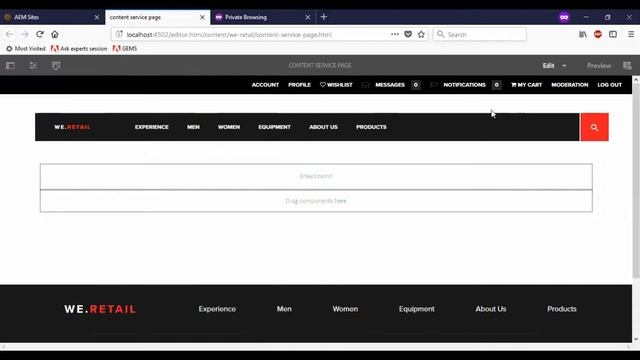This screenshot has height=360, width=640.
Task: Open PROFILE link in top bar
Action: (x=299, y=85)
